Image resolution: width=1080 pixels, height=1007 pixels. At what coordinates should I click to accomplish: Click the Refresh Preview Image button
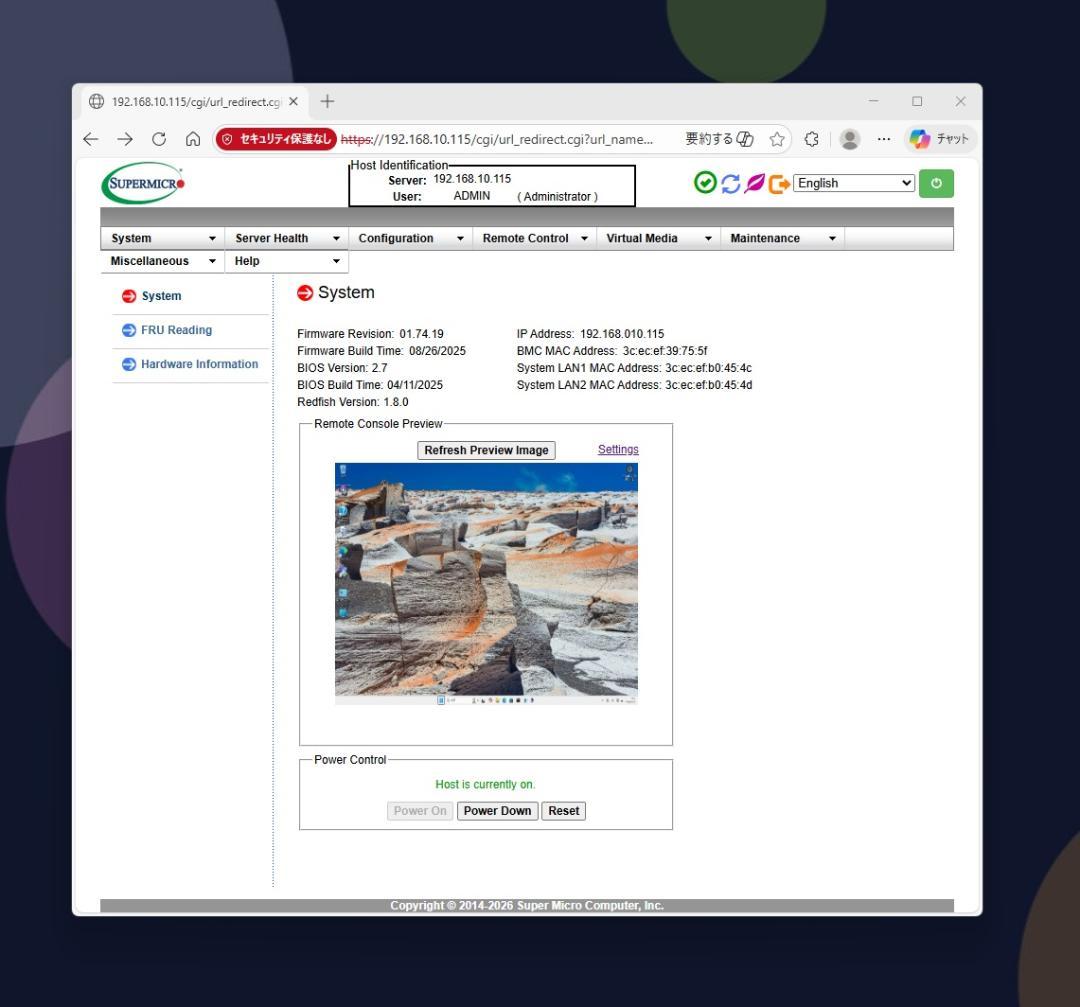coord(486,450)
